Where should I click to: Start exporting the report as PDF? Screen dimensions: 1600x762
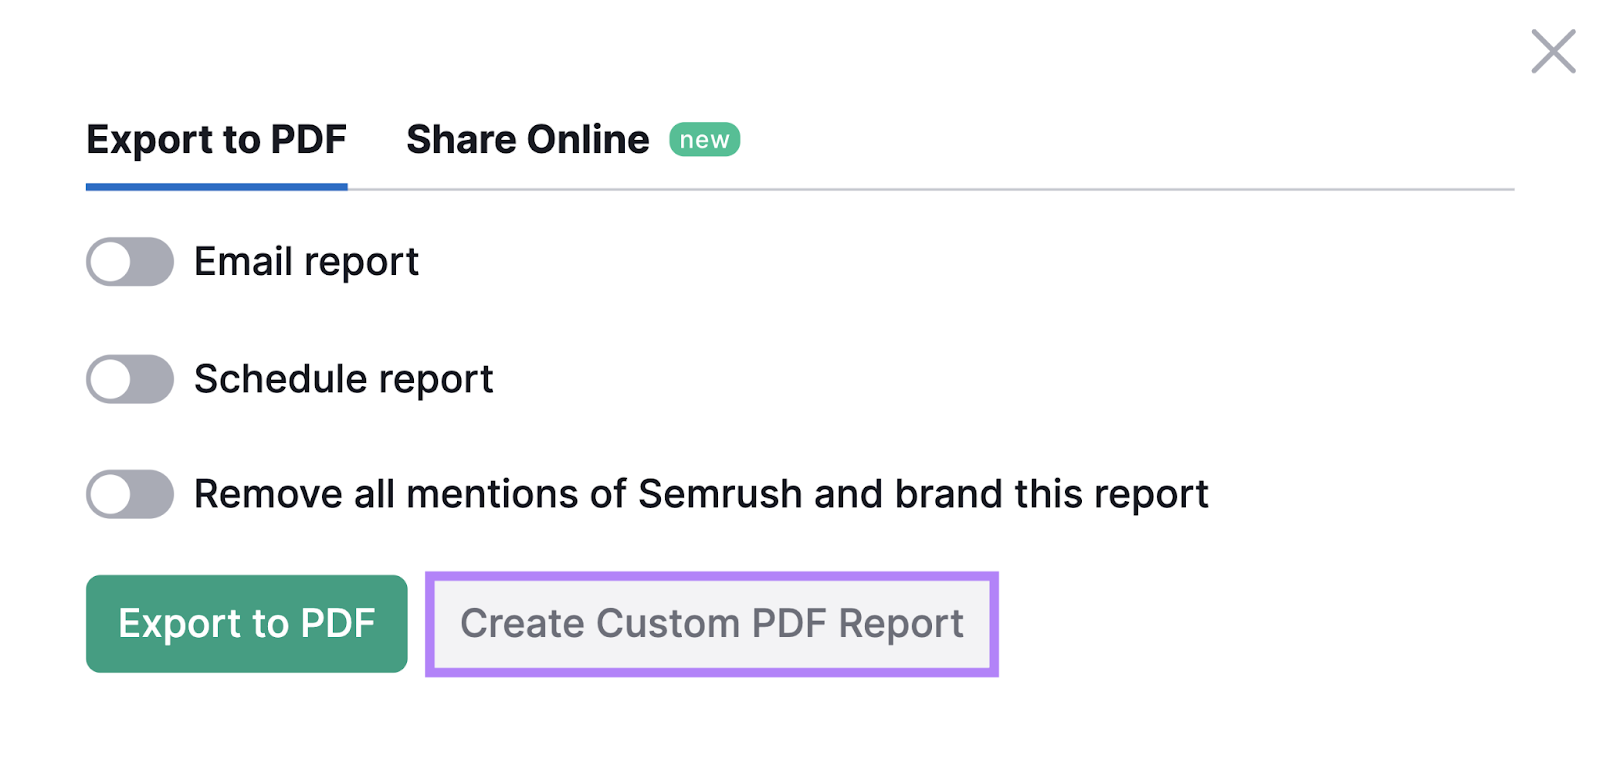(245, 623)
